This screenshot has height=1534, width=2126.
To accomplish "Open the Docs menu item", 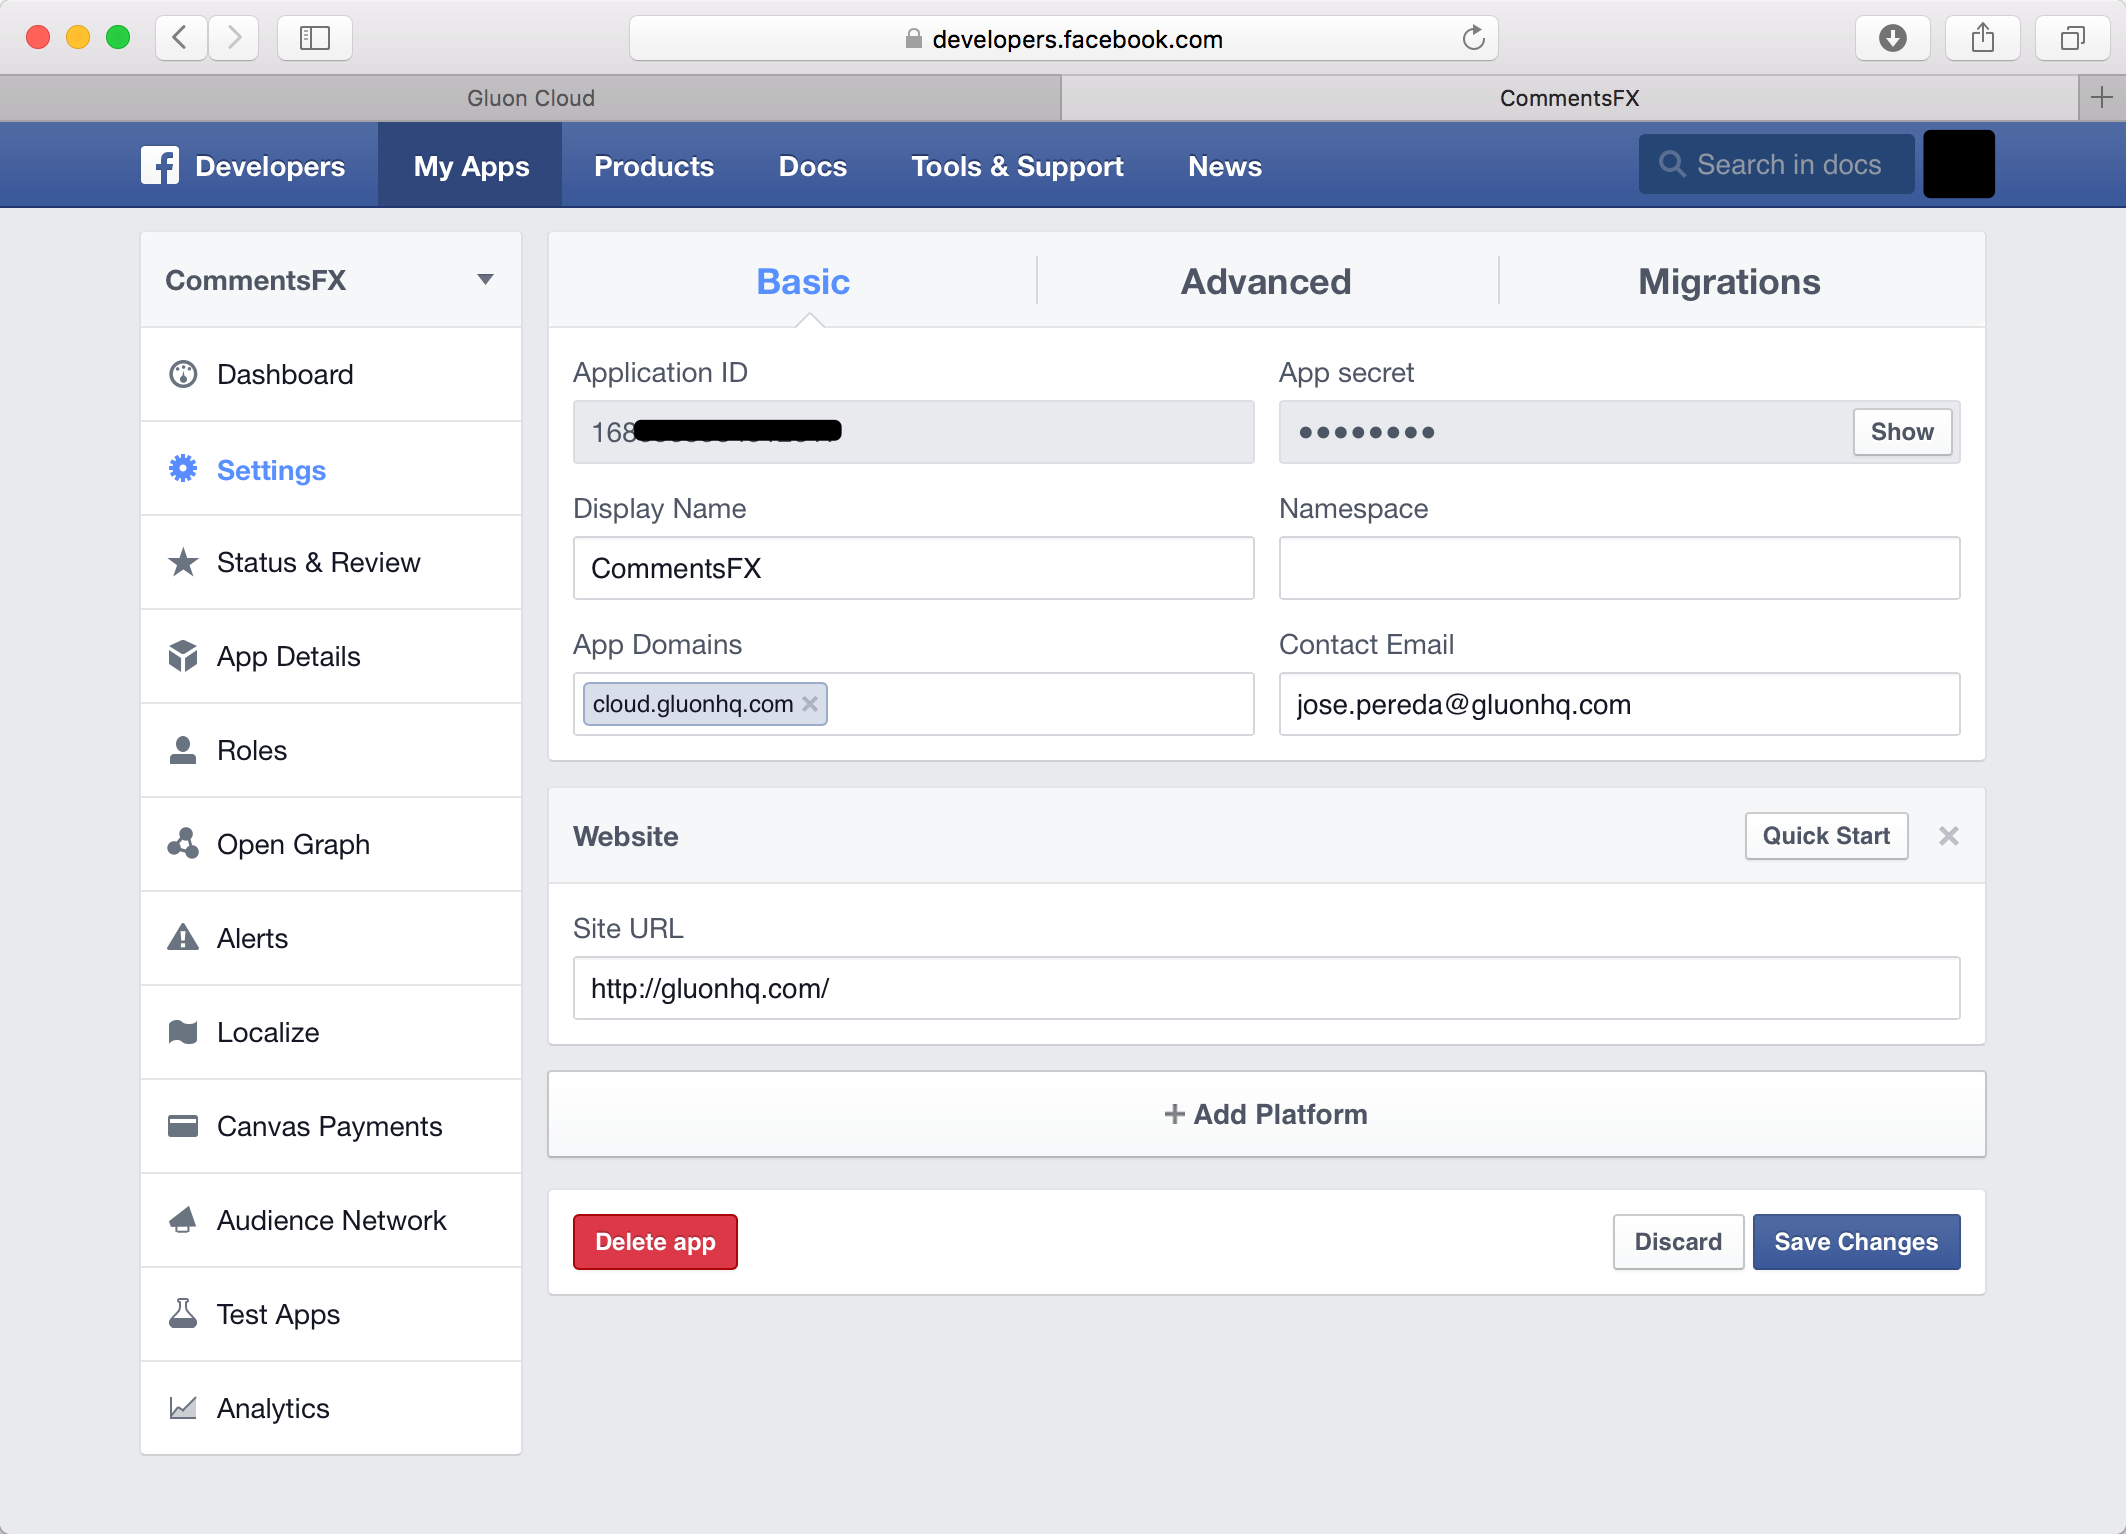I will (813, 166).
